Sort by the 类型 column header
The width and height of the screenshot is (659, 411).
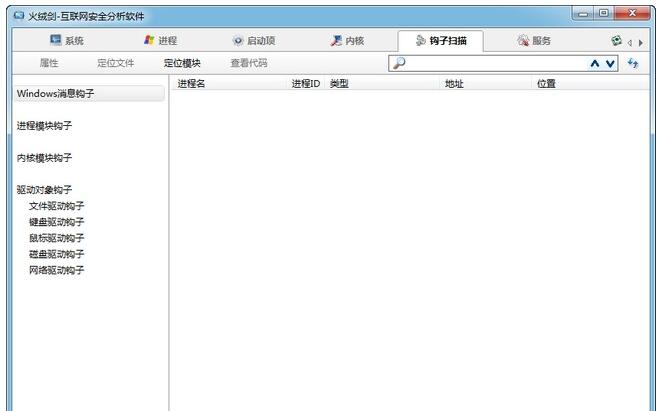(382, 84)
